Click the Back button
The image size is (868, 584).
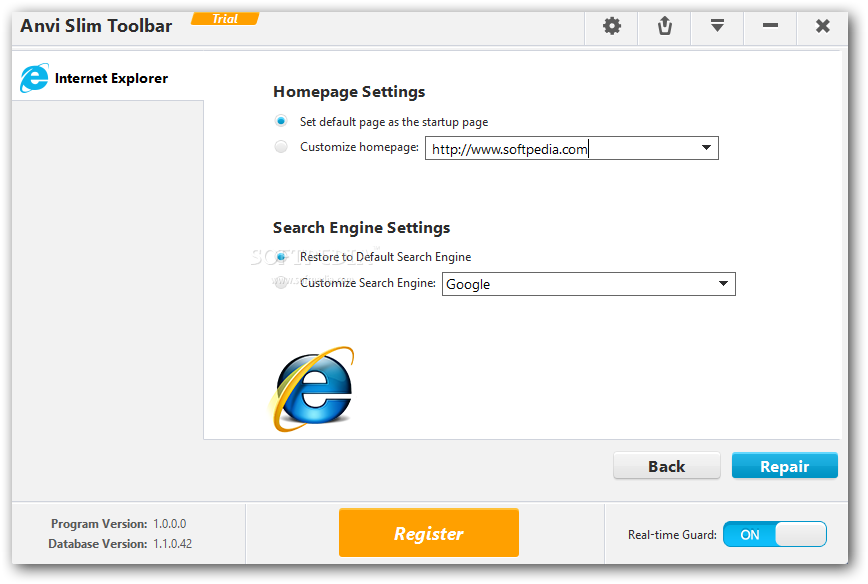click(666, 466)
